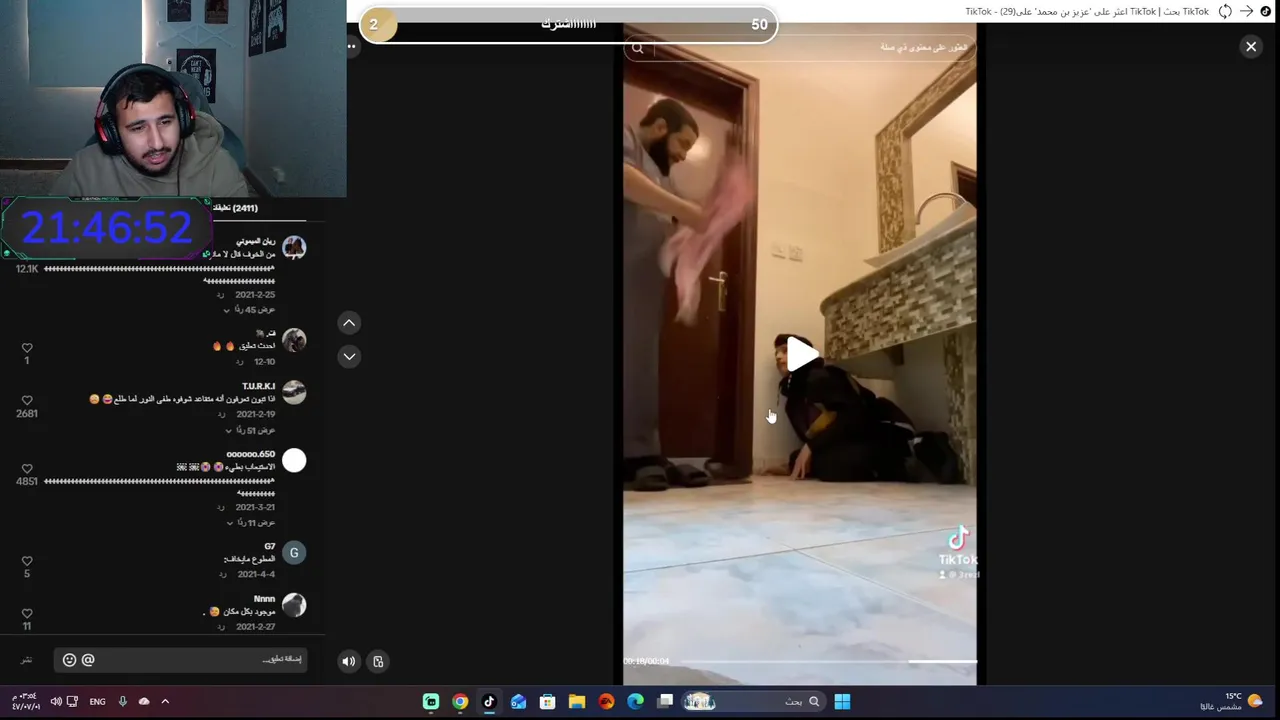Screen dimensions: 1280x720
Task: Open the system volume tray icon
Action: [56, 702]
